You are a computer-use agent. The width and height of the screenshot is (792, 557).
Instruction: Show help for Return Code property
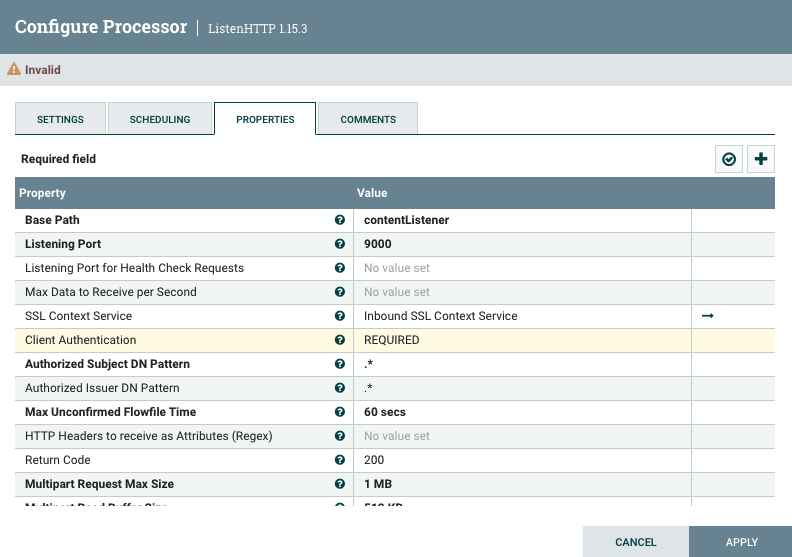pos(340,460)
